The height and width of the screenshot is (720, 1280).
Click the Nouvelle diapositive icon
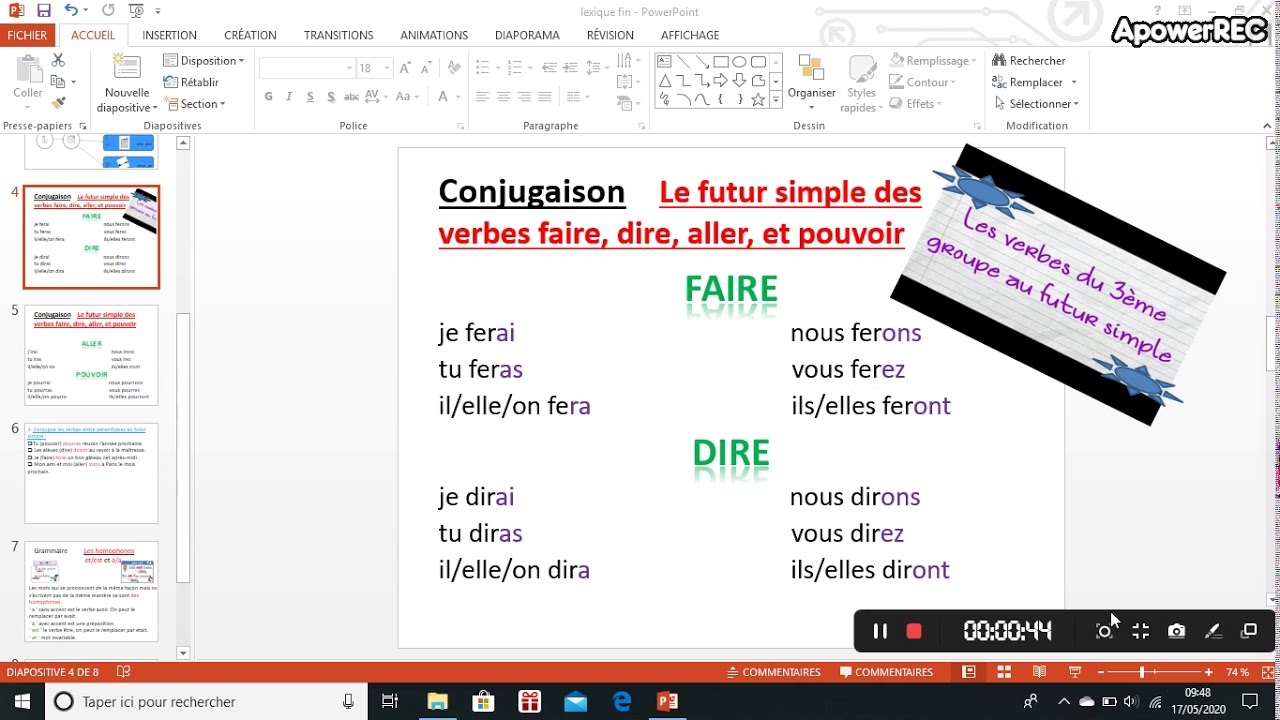[126, 68]
